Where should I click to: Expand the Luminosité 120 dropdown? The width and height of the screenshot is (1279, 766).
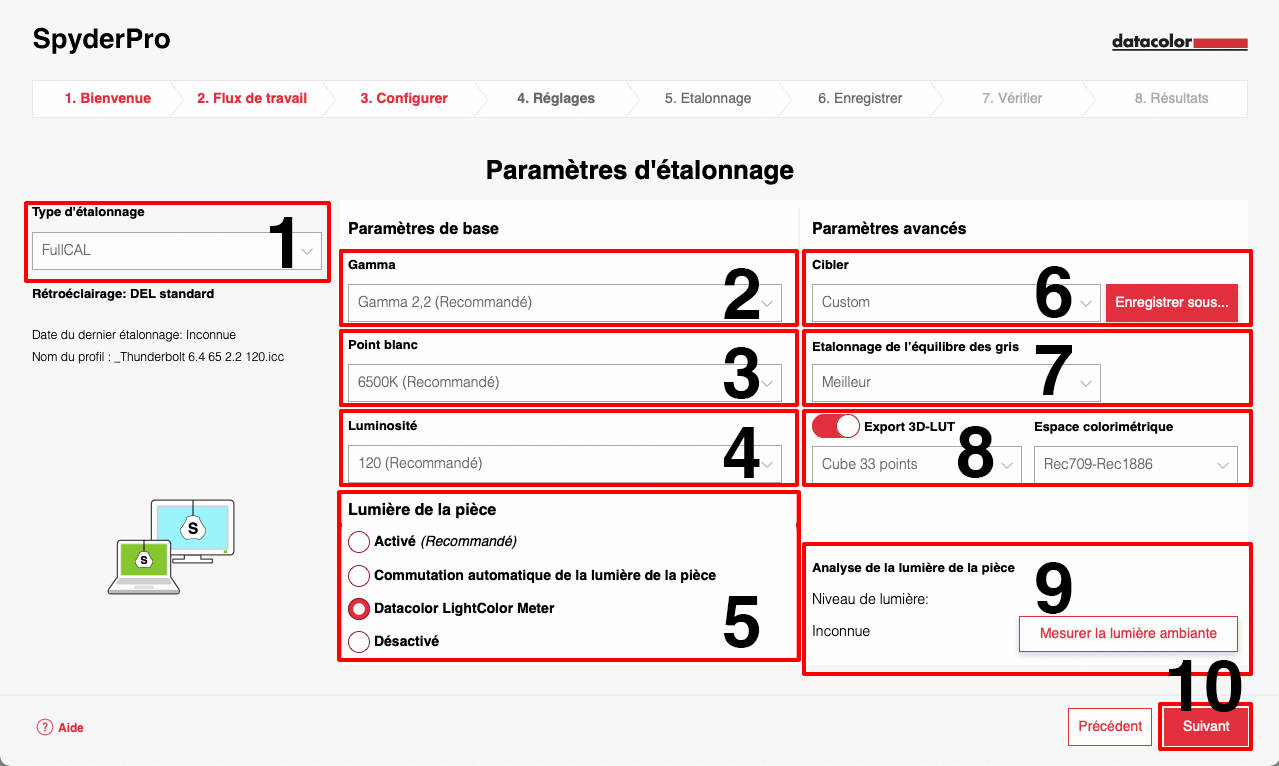tap(564, 464)
